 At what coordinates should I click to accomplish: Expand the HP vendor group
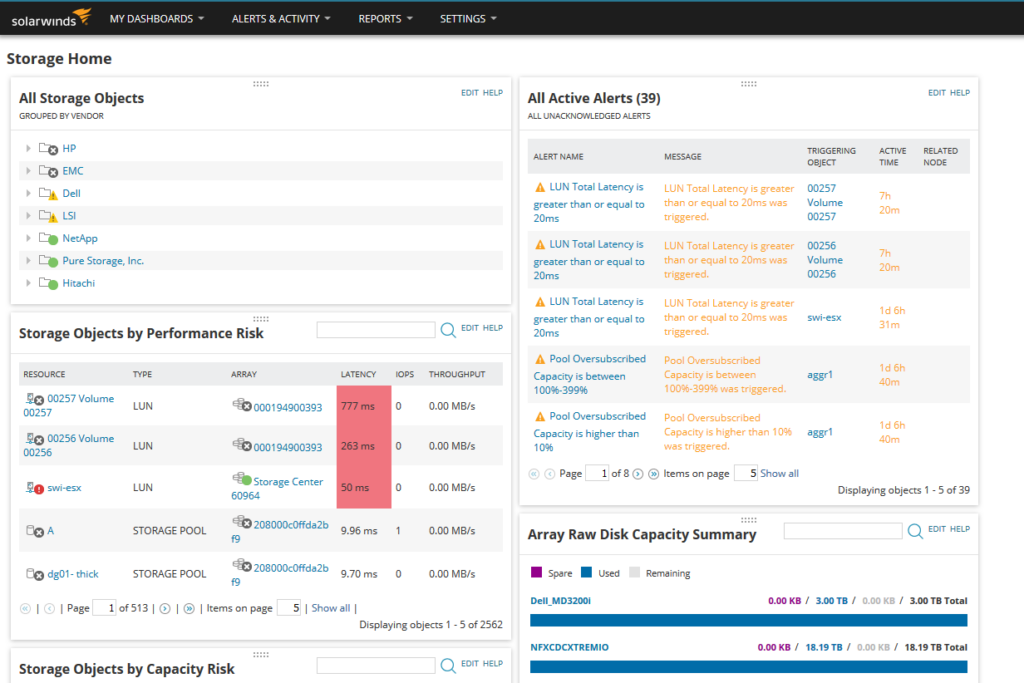[x=28, y=148]
